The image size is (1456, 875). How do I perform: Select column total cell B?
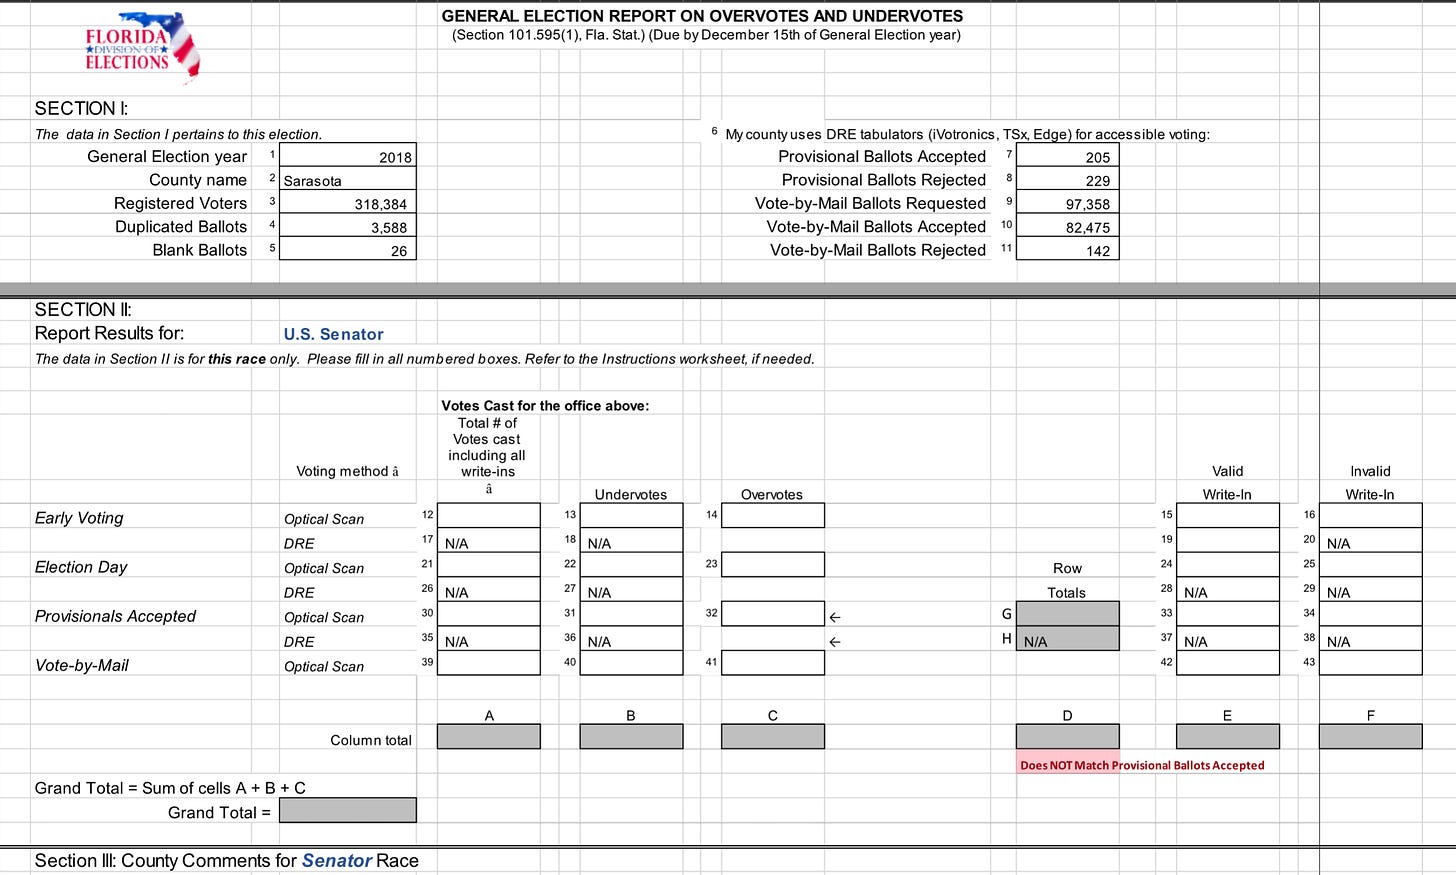click(x=631, y=736)
